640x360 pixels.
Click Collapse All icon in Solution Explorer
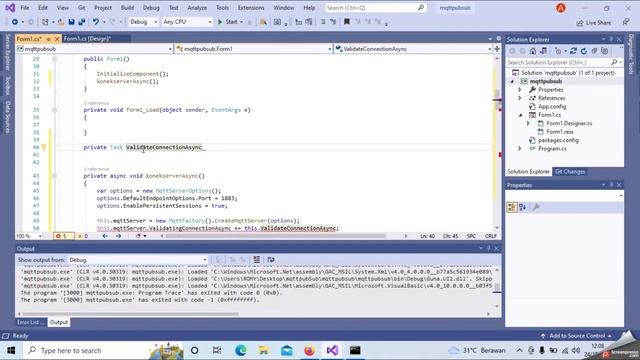594,51
